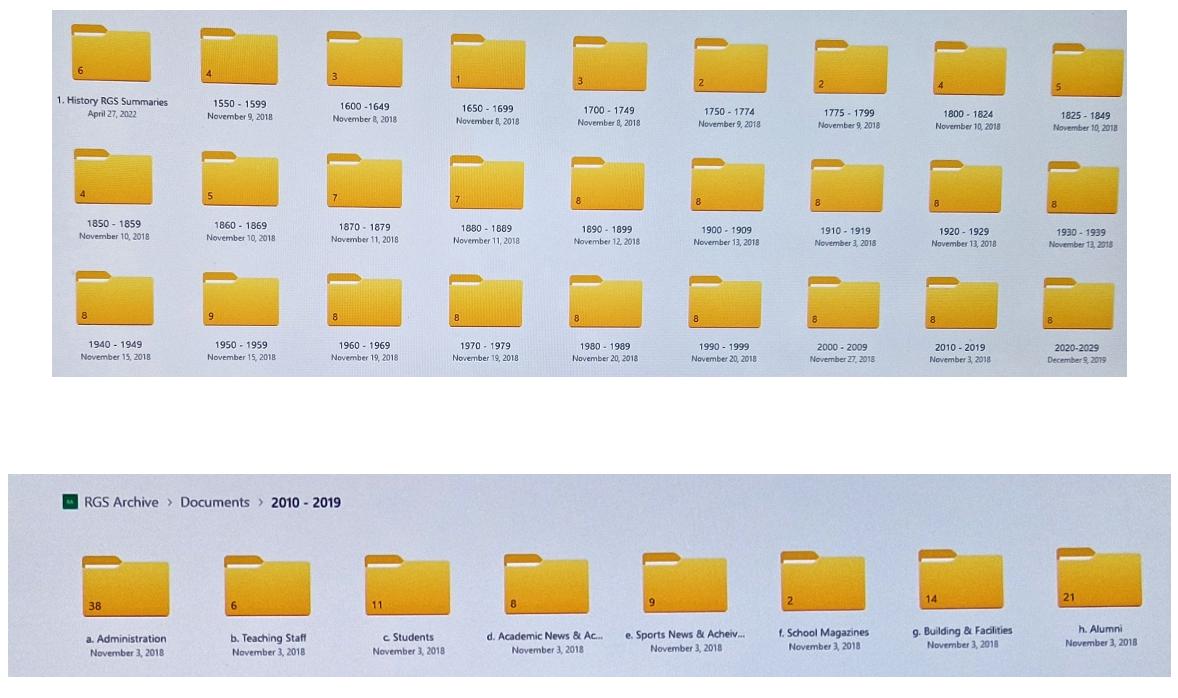Viewport: 1178px width, 698px height.
Task: Open the 1950 - 1959 folder
Action: [240, 299]
